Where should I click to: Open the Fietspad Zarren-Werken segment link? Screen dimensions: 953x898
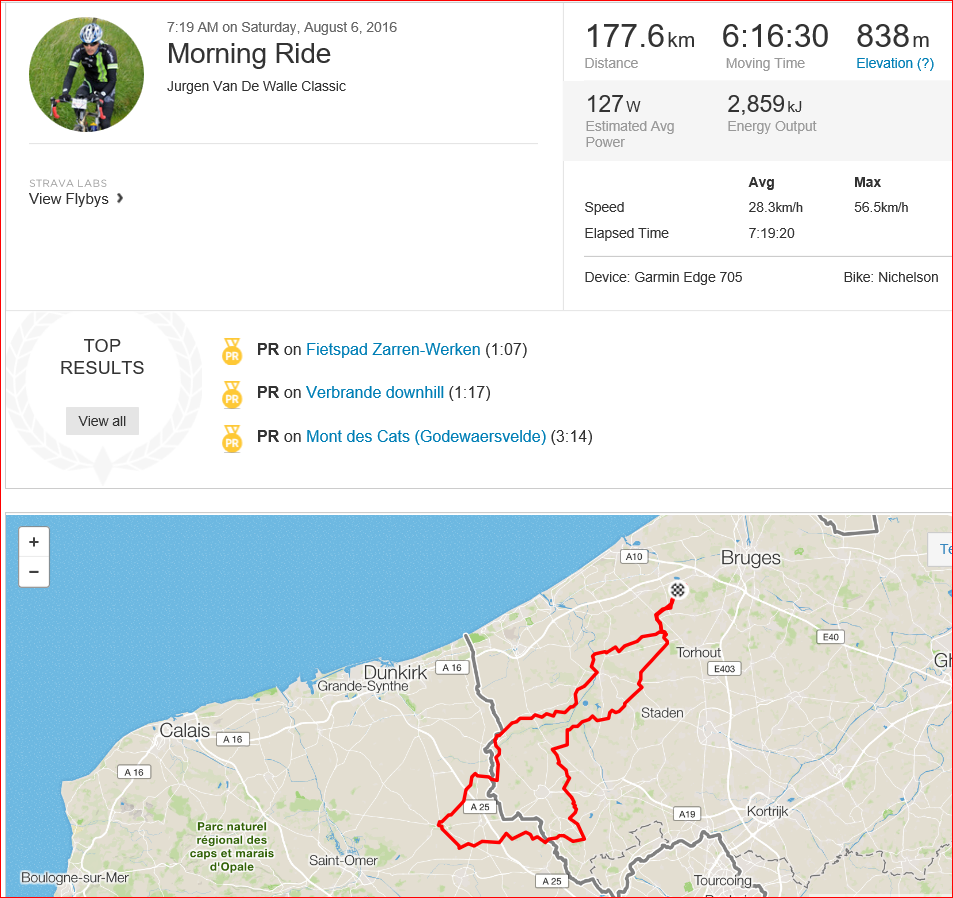tap(393, 349)
